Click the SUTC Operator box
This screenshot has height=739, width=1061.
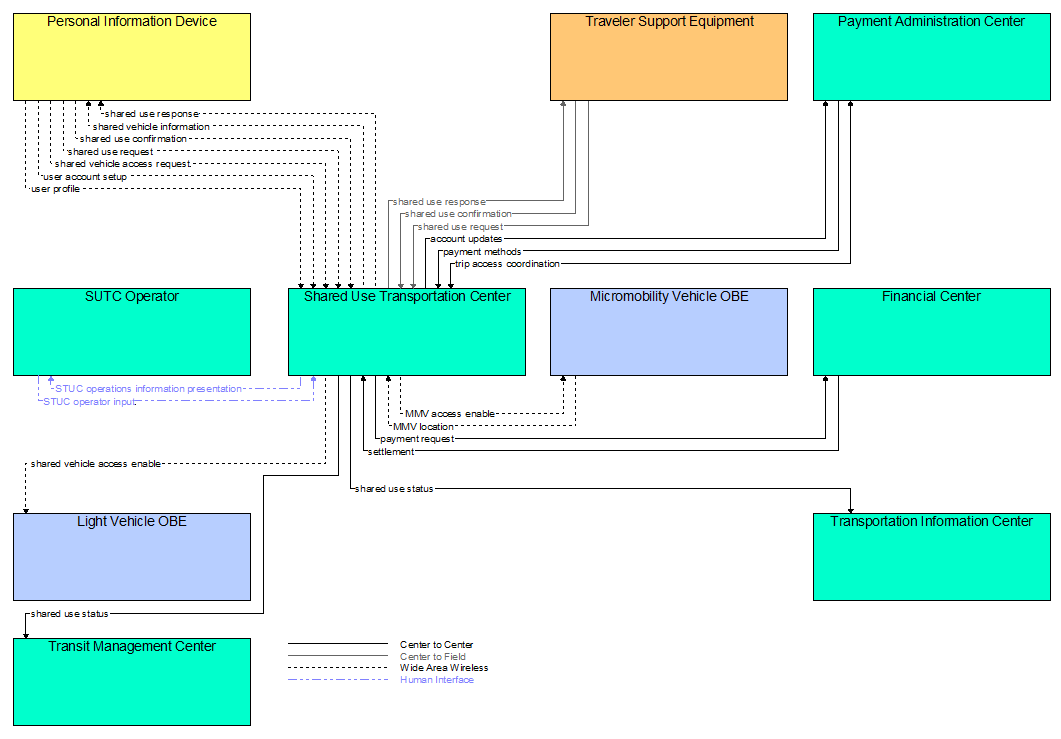point(131,332)
